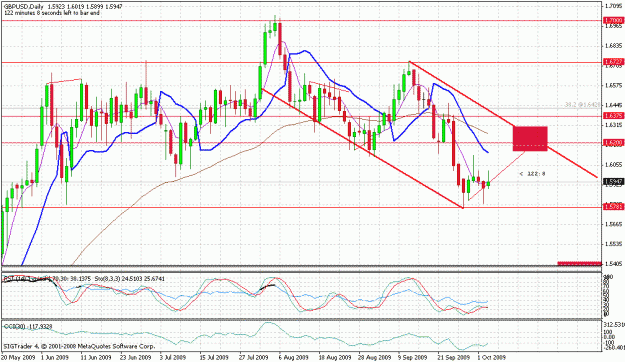Click the 1 Oct 2009 date label
625x362 pixels.
pyautogui.click(x=492, y=357)
